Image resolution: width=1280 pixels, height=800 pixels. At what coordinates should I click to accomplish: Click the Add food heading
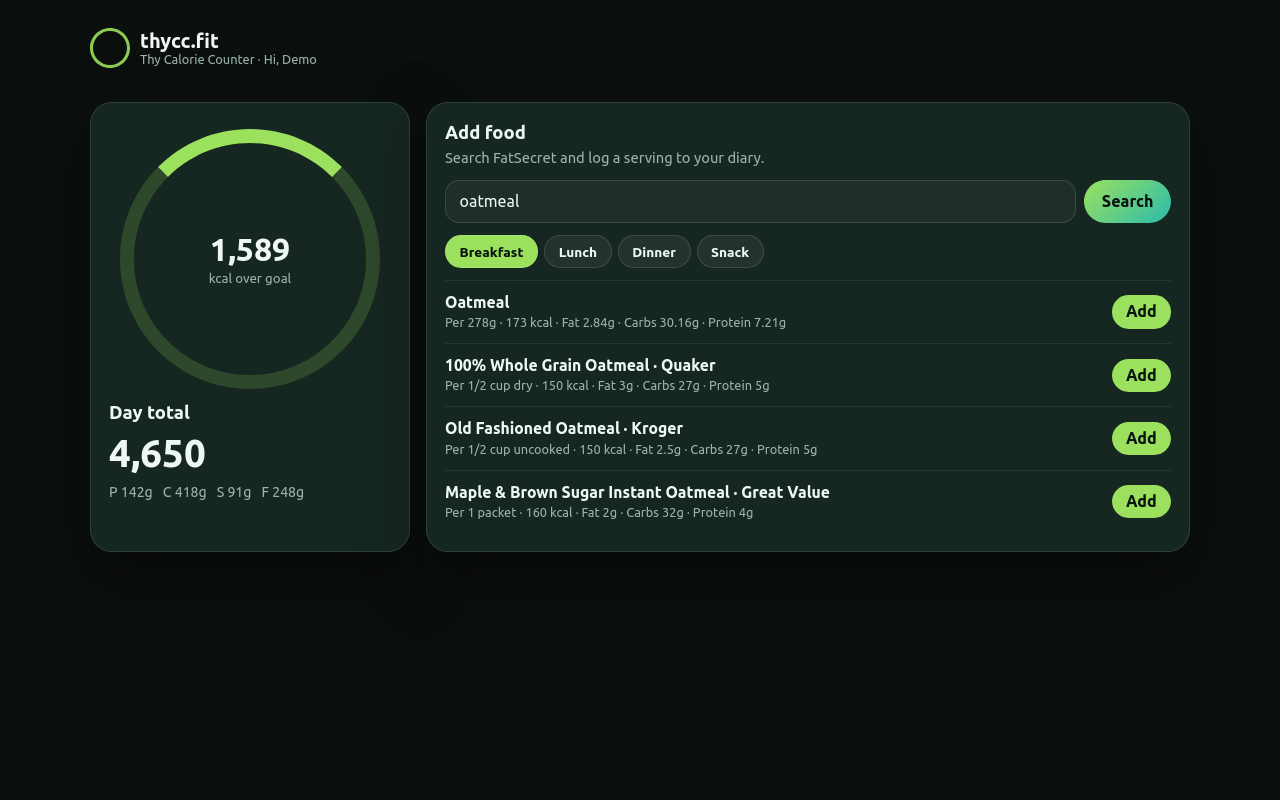[485, 132]
